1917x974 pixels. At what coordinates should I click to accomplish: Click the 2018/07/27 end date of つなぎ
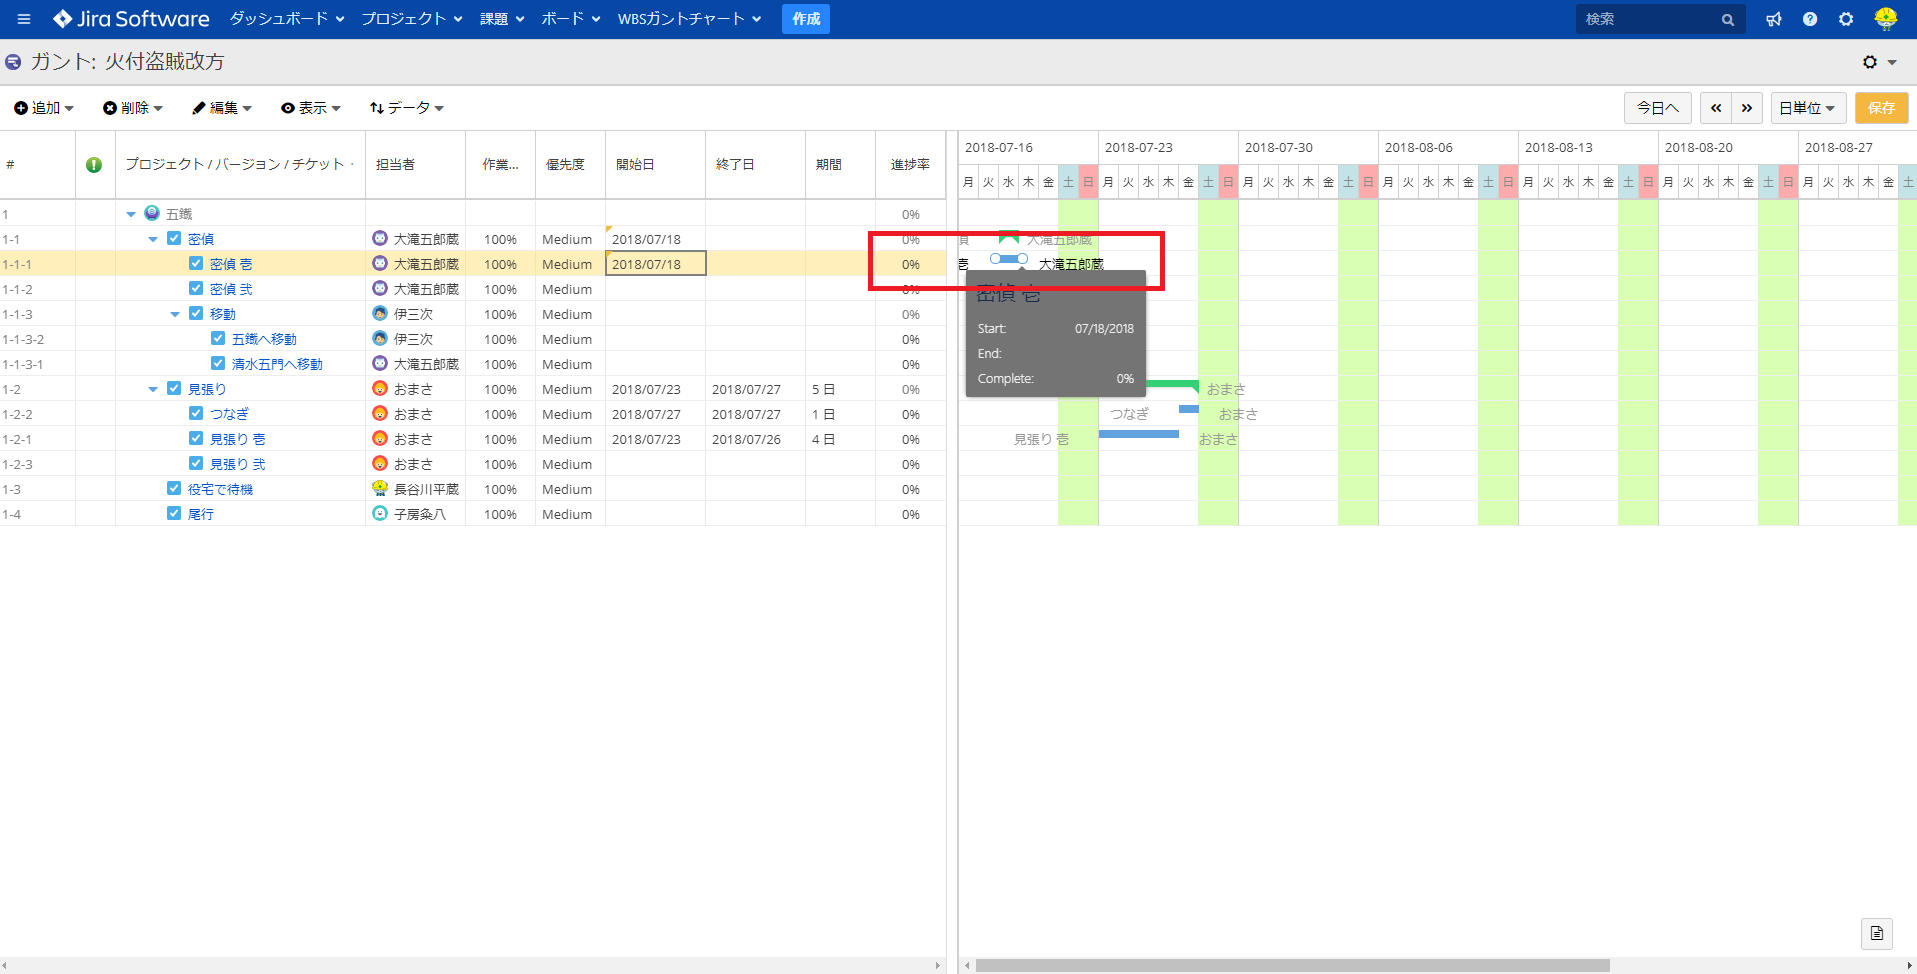pos(746,414)
